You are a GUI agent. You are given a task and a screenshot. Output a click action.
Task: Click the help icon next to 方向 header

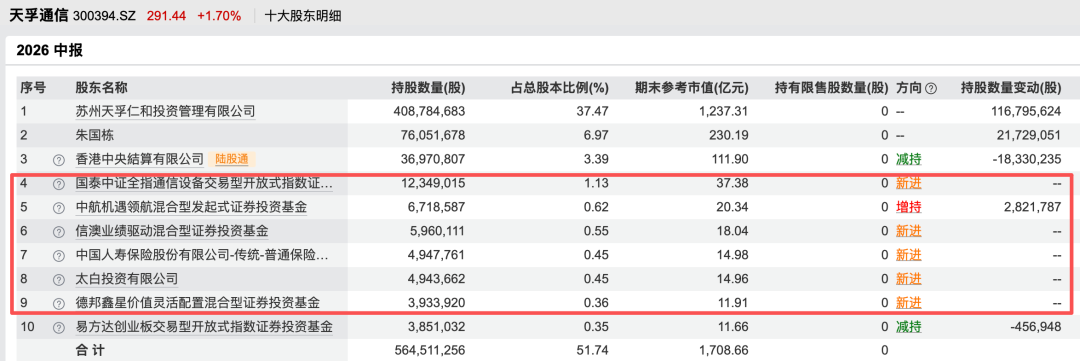931,88
